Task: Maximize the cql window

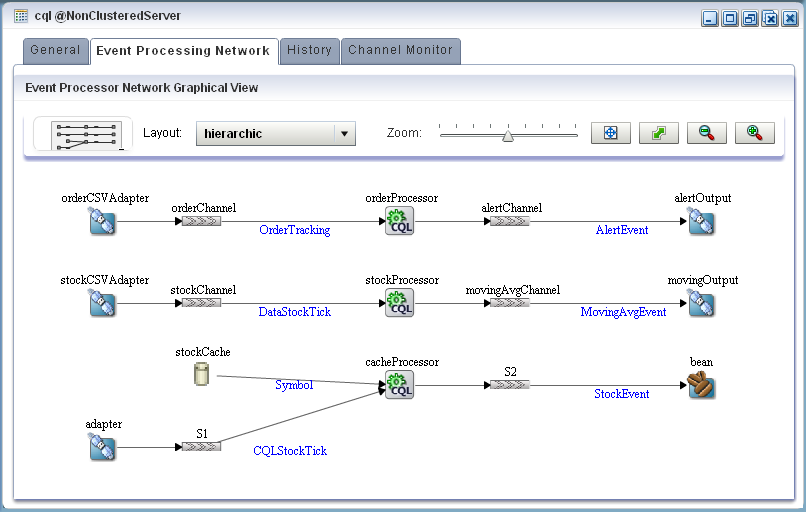Action: pos(730,19)
